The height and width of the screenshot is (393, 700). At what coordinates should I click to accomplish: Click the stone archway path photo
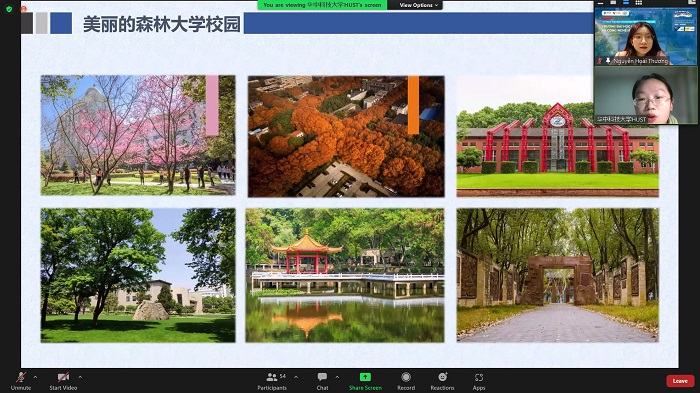click(558, 275)
